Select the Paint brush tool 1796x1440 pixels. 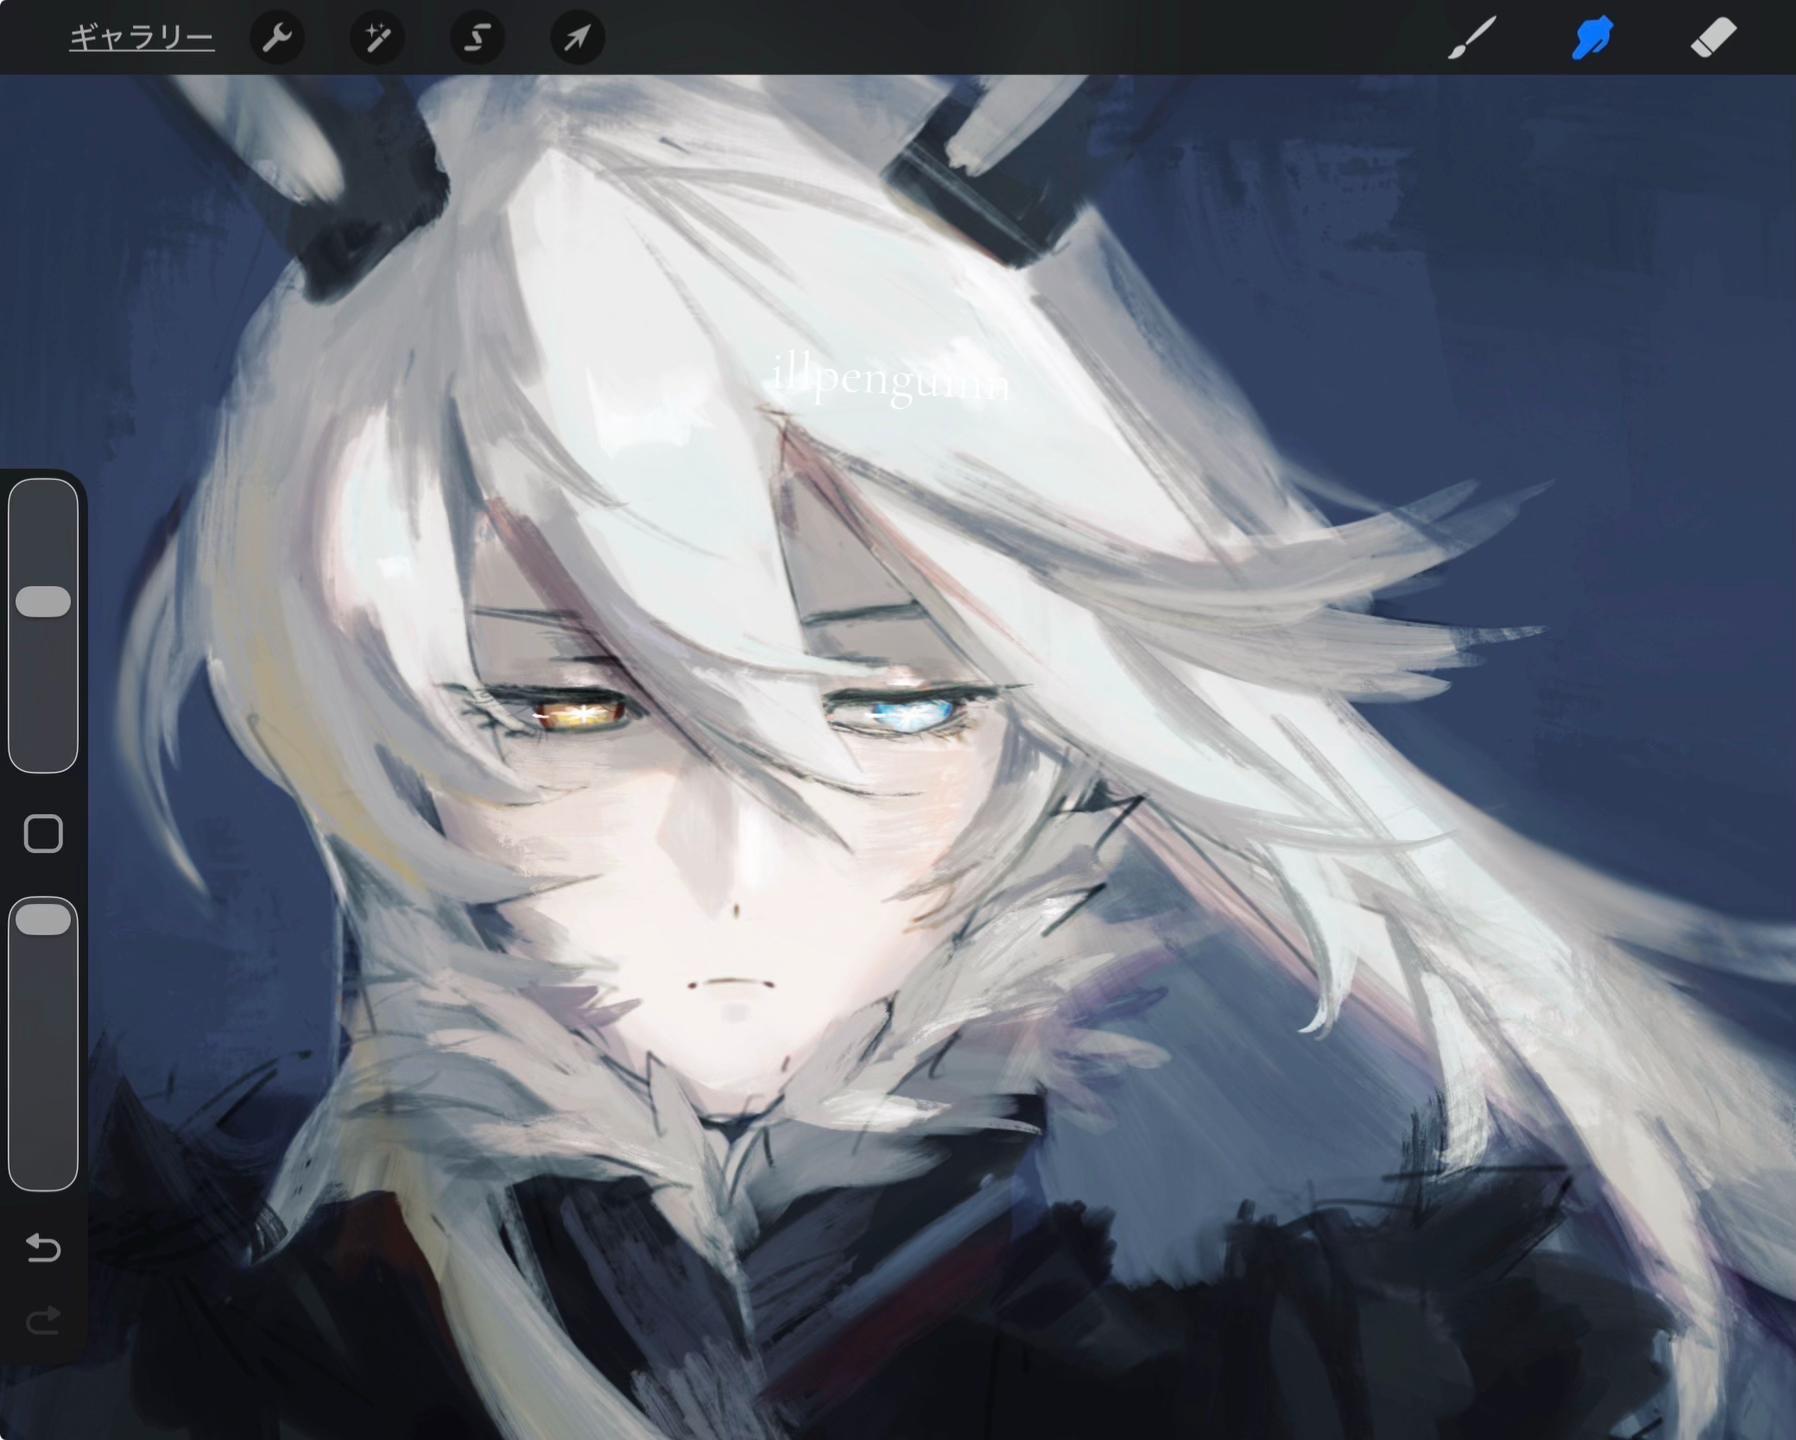[x=1472, y=38]
